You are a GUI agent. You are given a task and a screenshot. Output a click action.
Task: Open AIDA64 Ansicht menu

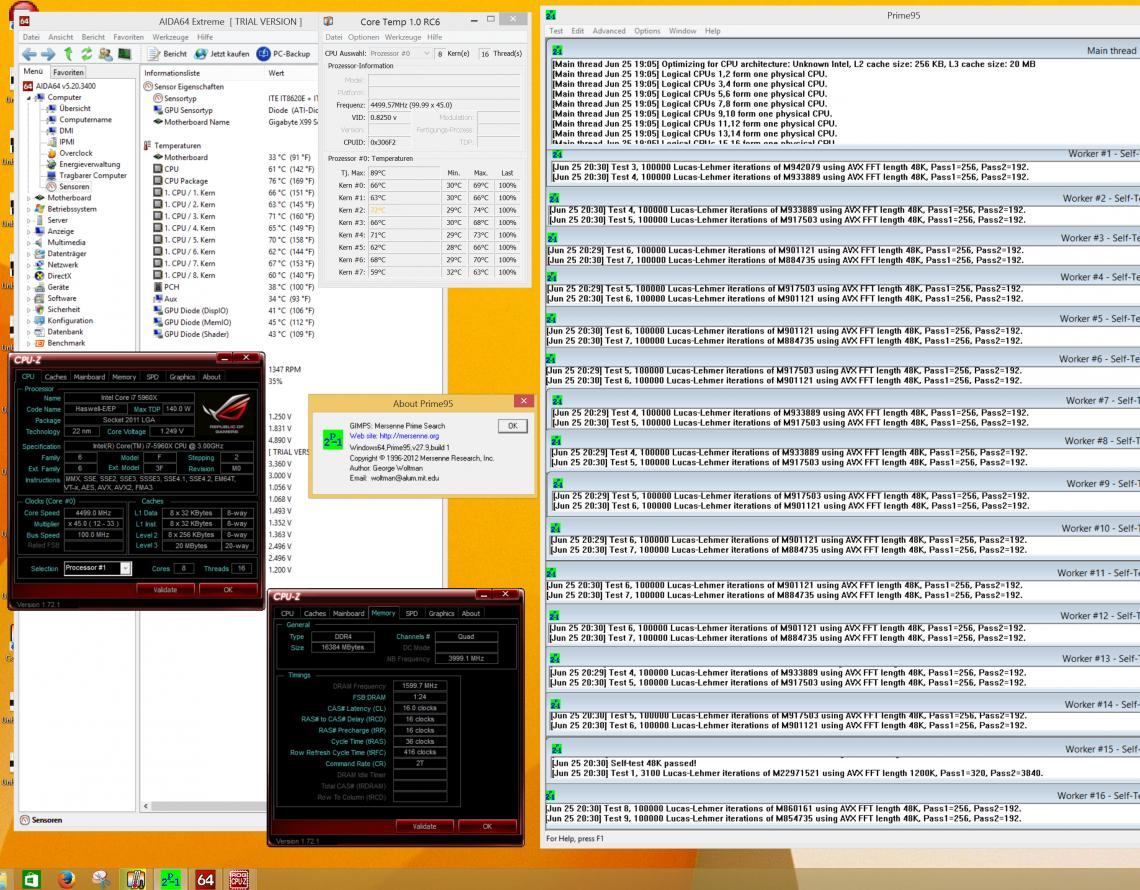click(x=60, y=37)
